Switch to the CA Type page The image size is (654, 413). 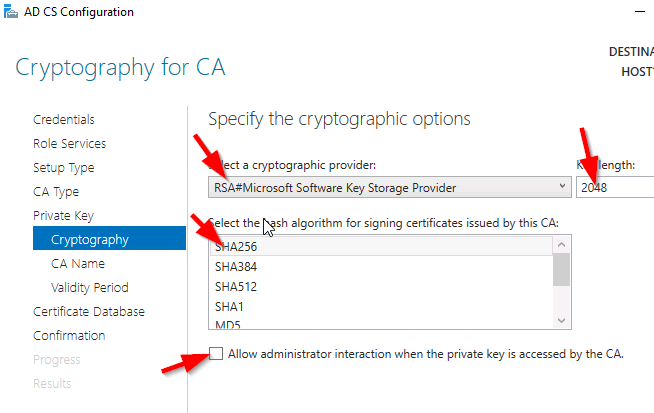click(x=56, y=192)
